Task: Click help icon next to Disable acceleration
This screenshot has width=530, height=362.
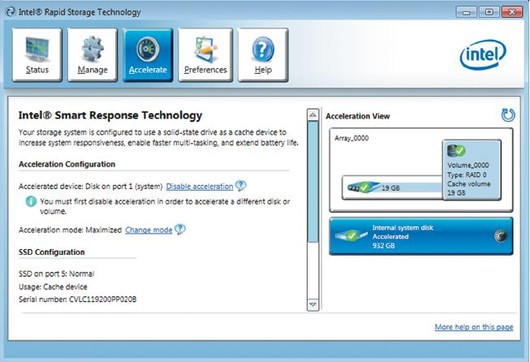Action: tap(241, 186)
